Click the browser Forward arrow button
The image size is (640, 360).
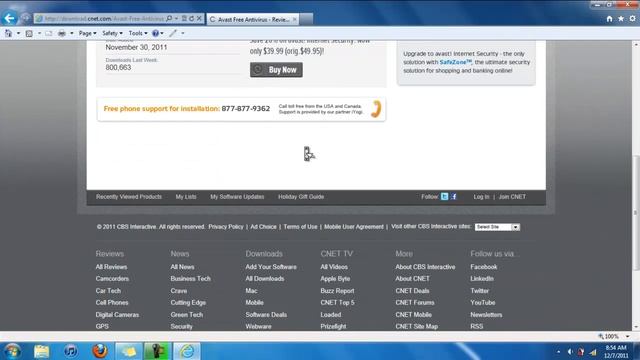coord(25,18)
